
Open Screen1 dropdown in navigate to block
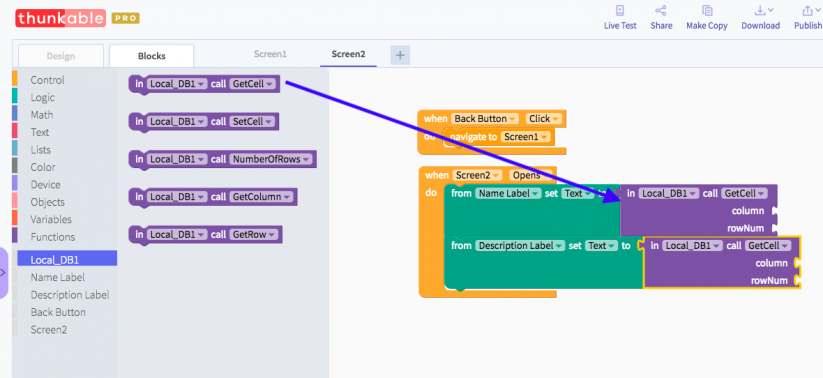[526, 137]
